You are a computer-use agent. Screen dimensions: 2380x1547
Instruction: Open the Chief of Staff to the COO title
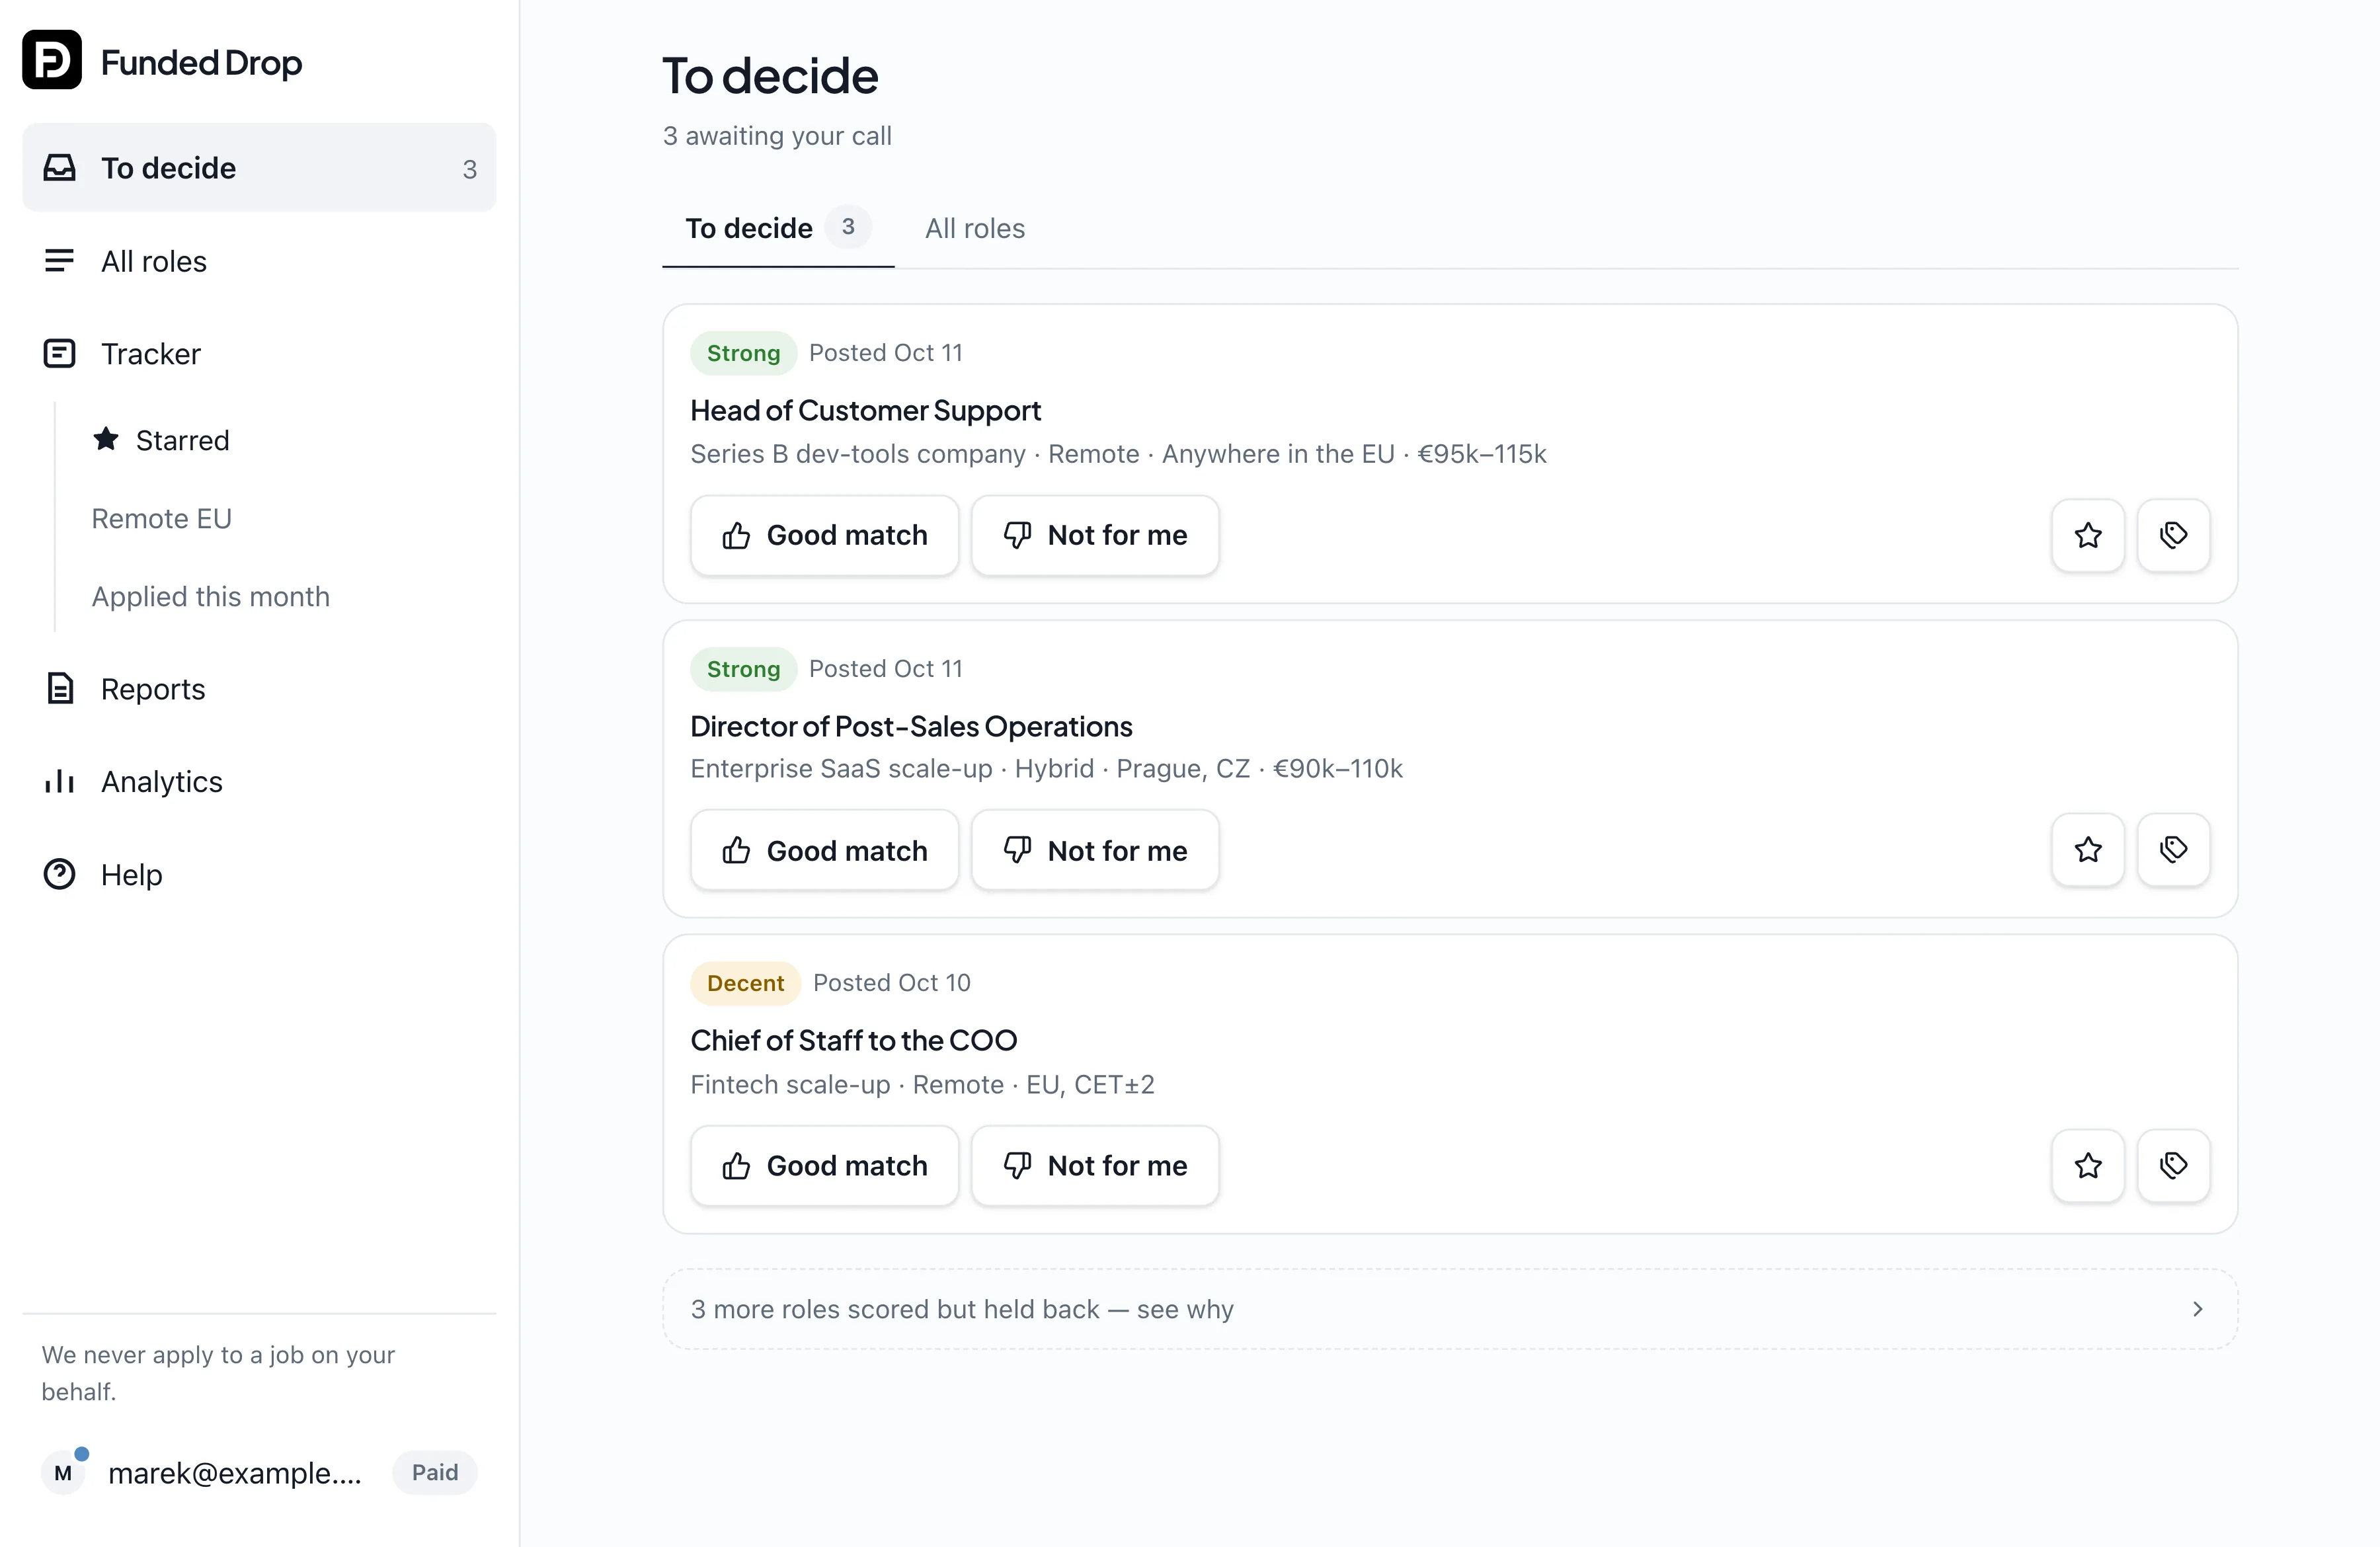tap(853, 1040)
